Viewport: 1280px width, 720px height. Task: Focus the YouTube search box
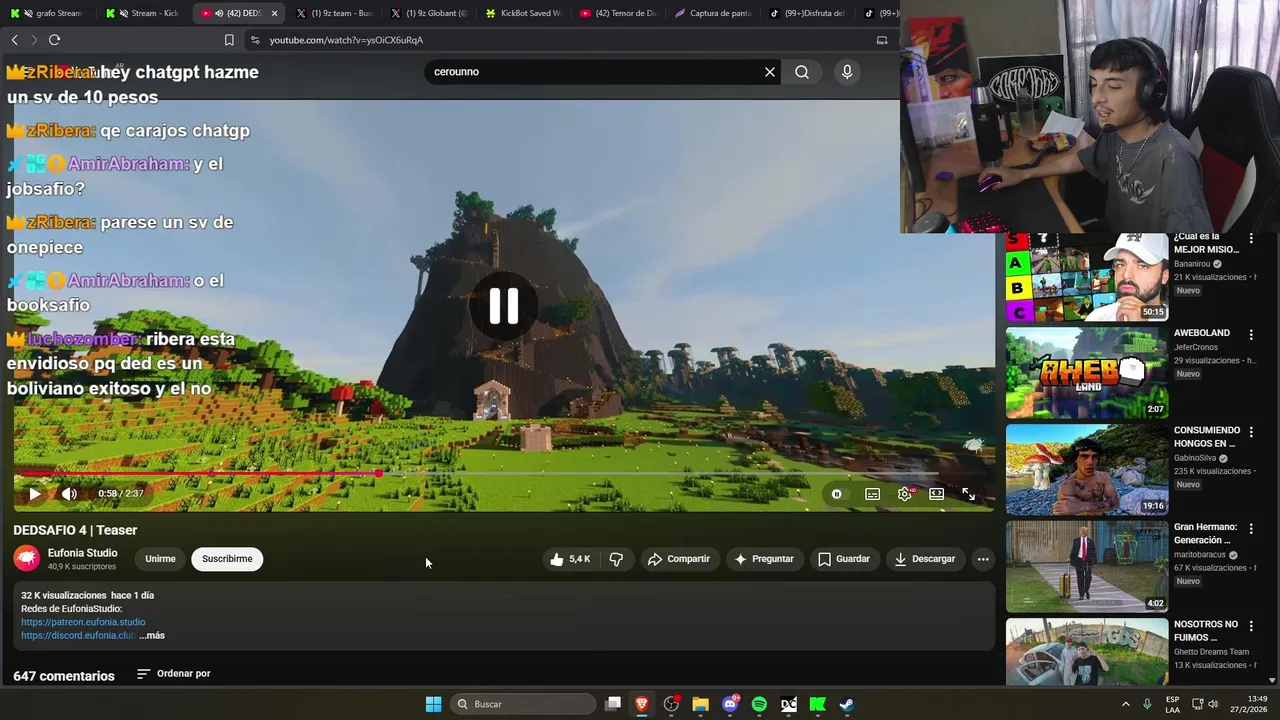tap(595, 72)
